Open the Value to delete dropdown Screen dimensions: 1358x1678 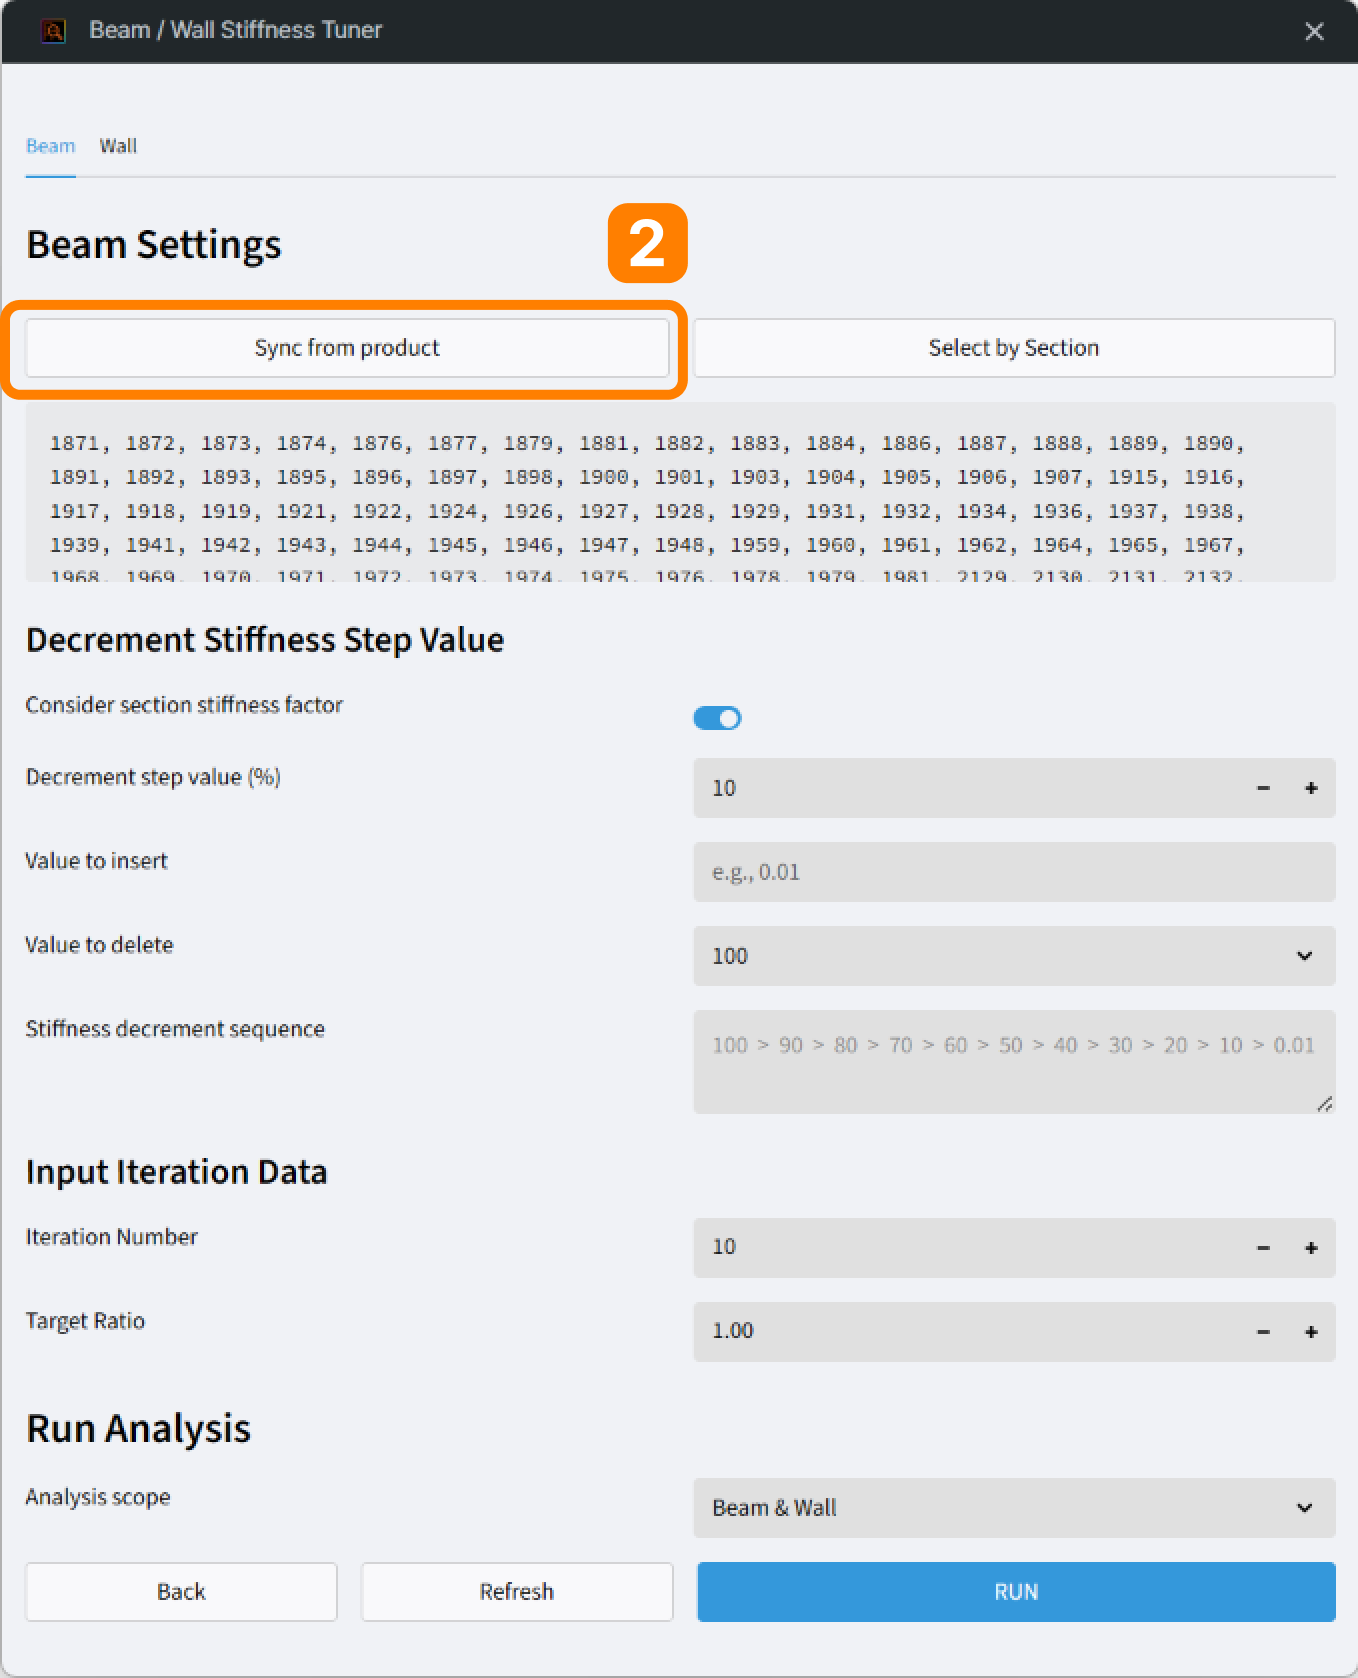coord(1014,956)
